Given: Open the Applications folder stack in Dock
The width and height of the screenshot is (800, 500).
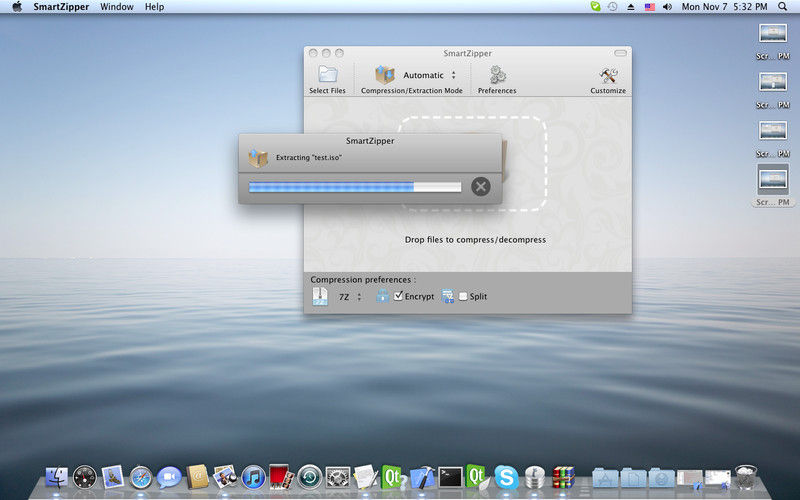Looking at the screenshot, I should point(606,478).
